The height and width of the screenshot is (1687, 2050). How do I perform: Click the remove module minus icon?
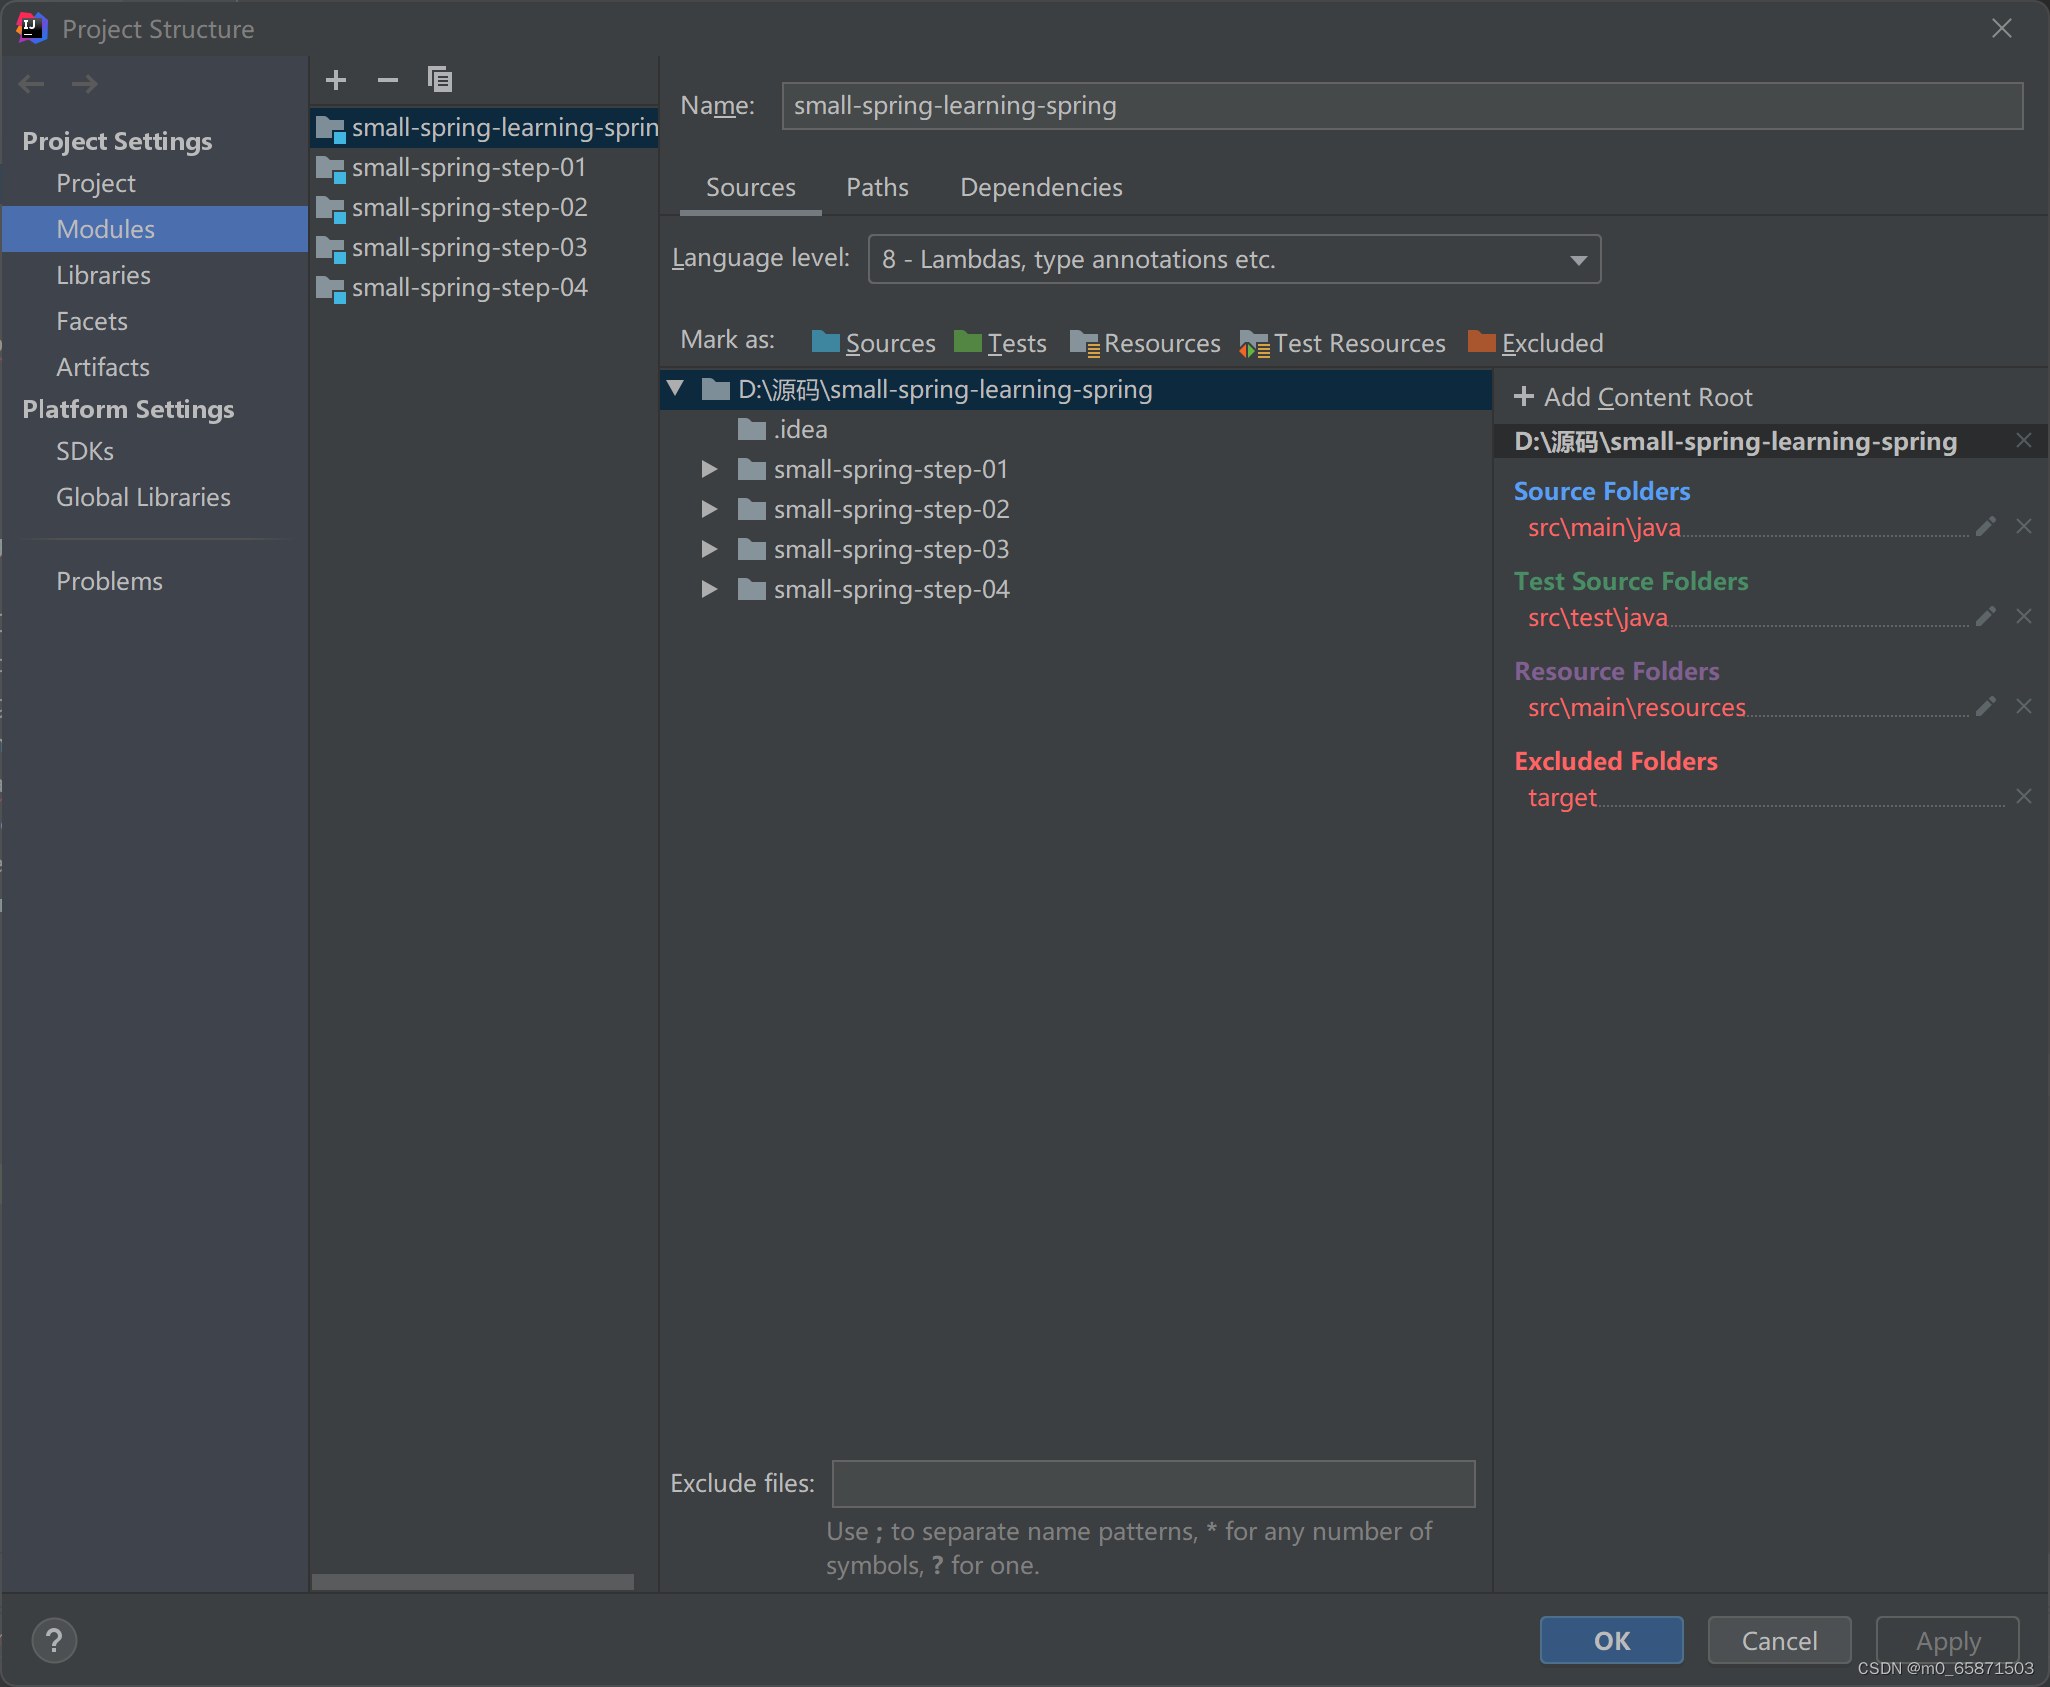[x=388, y=80]
